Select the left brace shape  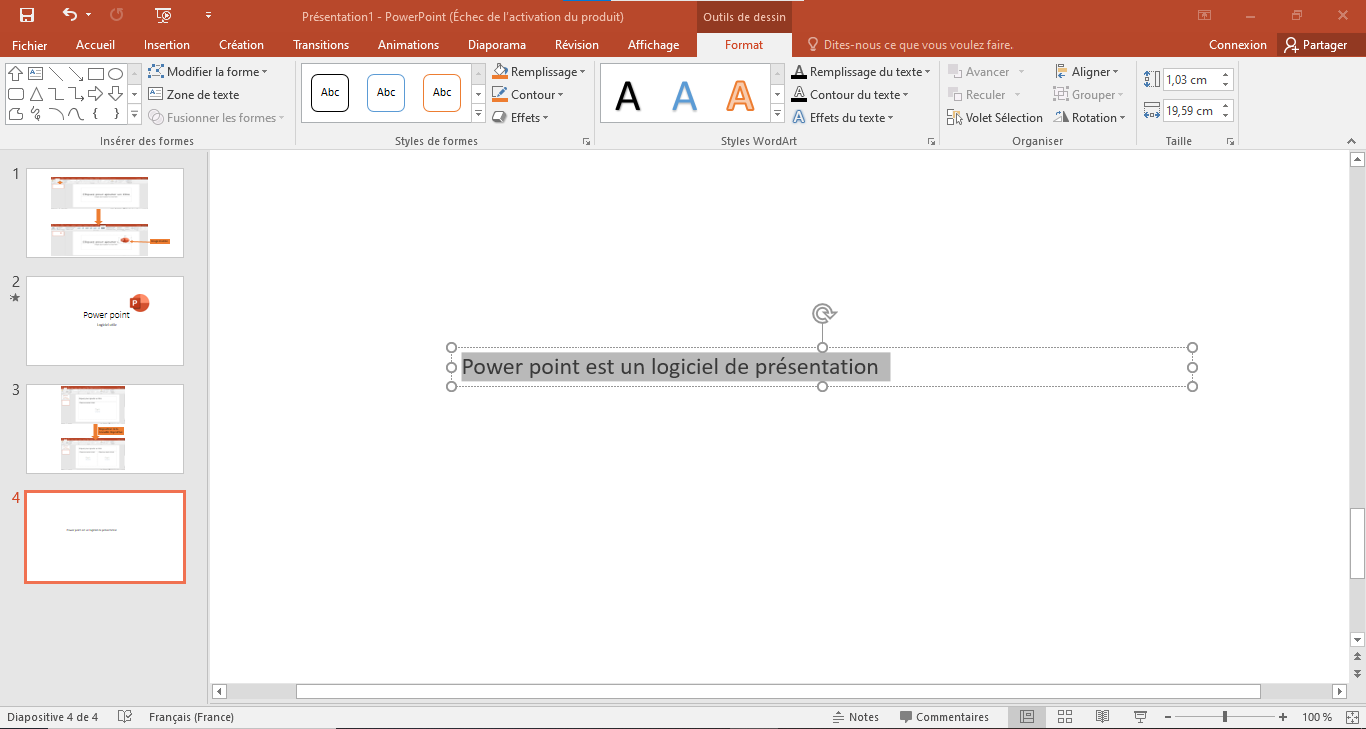coord(95,114)
